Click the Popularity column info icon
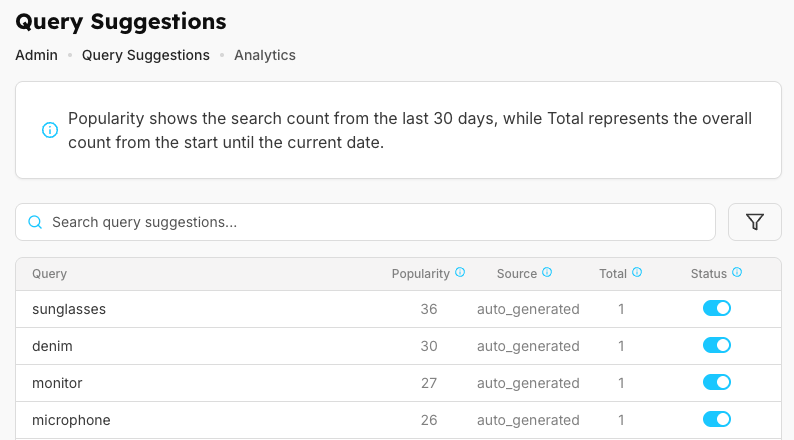Screen dimensions: 794x440 pyautogui.click(x=460, y=273)
